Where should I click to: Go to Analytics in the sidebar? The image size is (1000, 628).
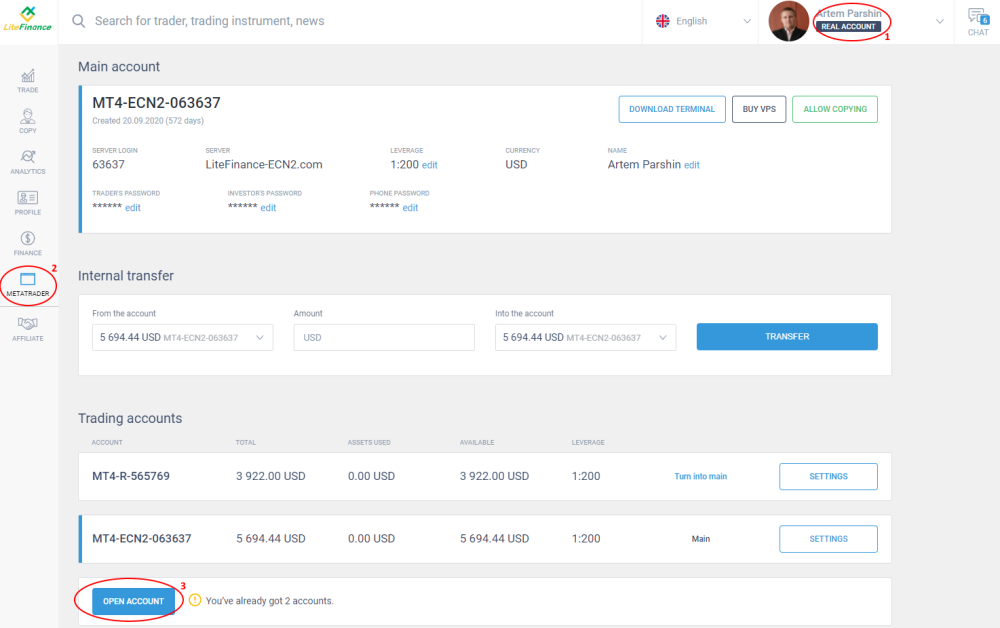(x=27, y=162)
